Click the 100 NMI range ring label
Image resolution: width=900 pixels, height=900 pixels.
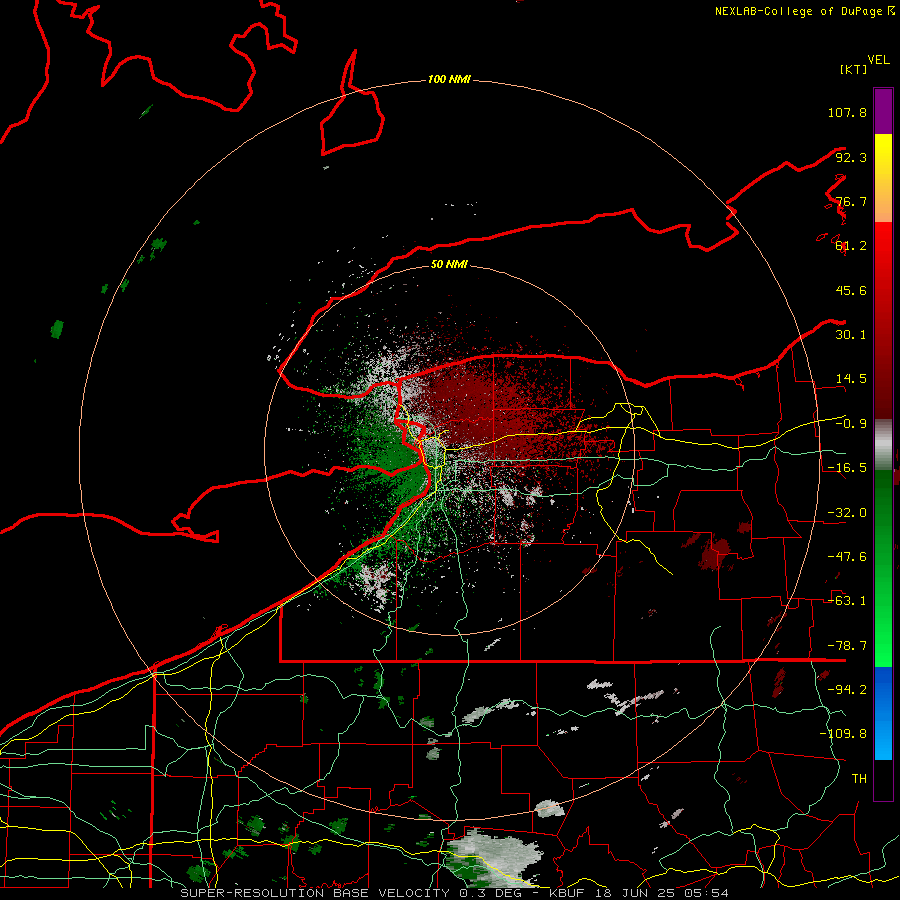(449, 79)
